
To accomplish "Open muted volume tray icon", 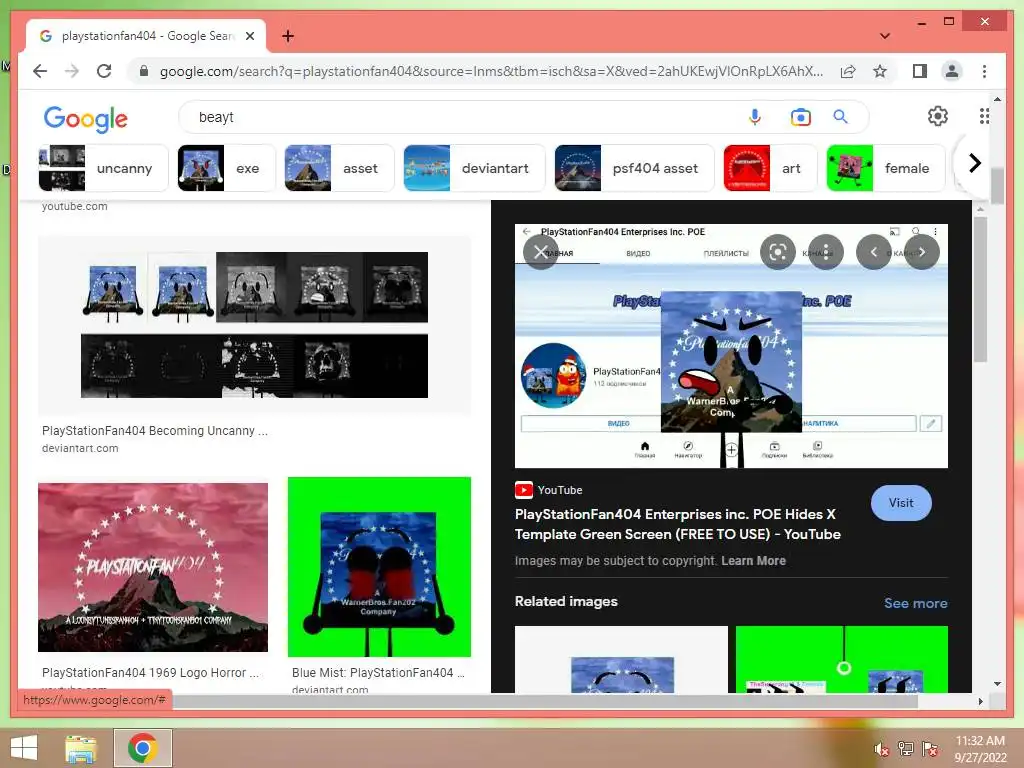I will pyautogui.click(x=882, y=749).
